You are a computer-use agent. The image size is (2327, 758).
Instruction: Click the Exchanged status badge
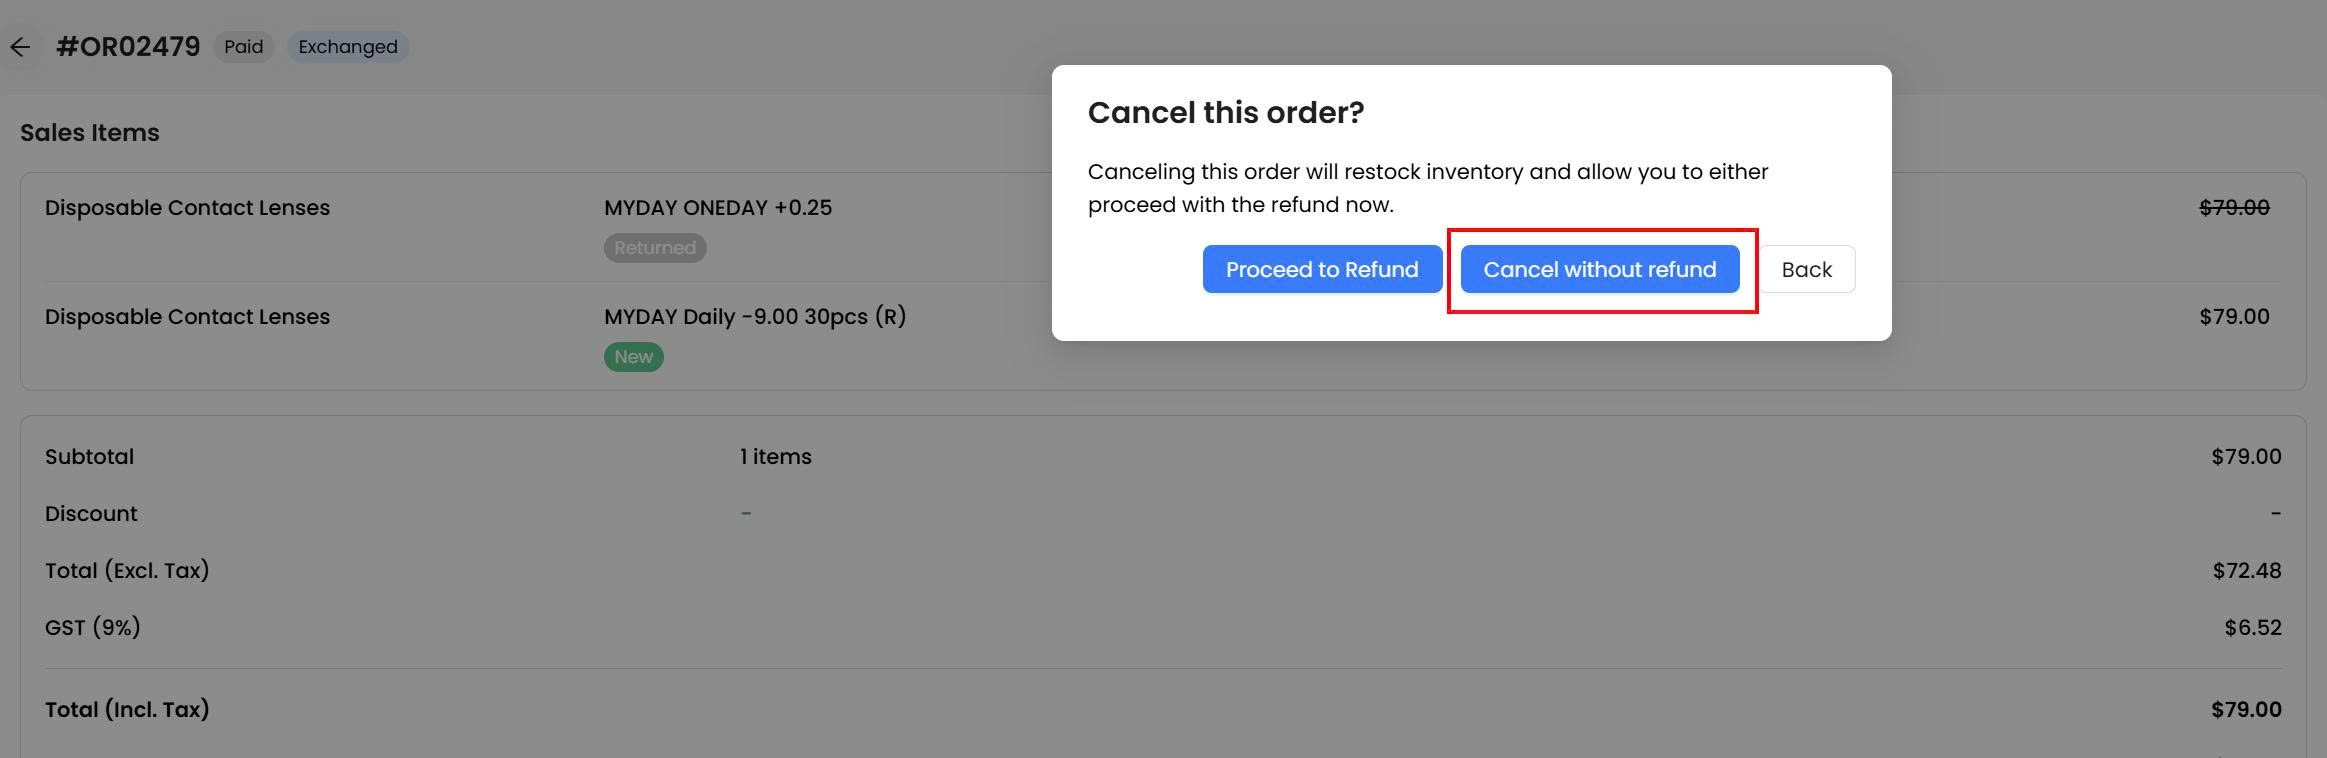tap(348, 47)
